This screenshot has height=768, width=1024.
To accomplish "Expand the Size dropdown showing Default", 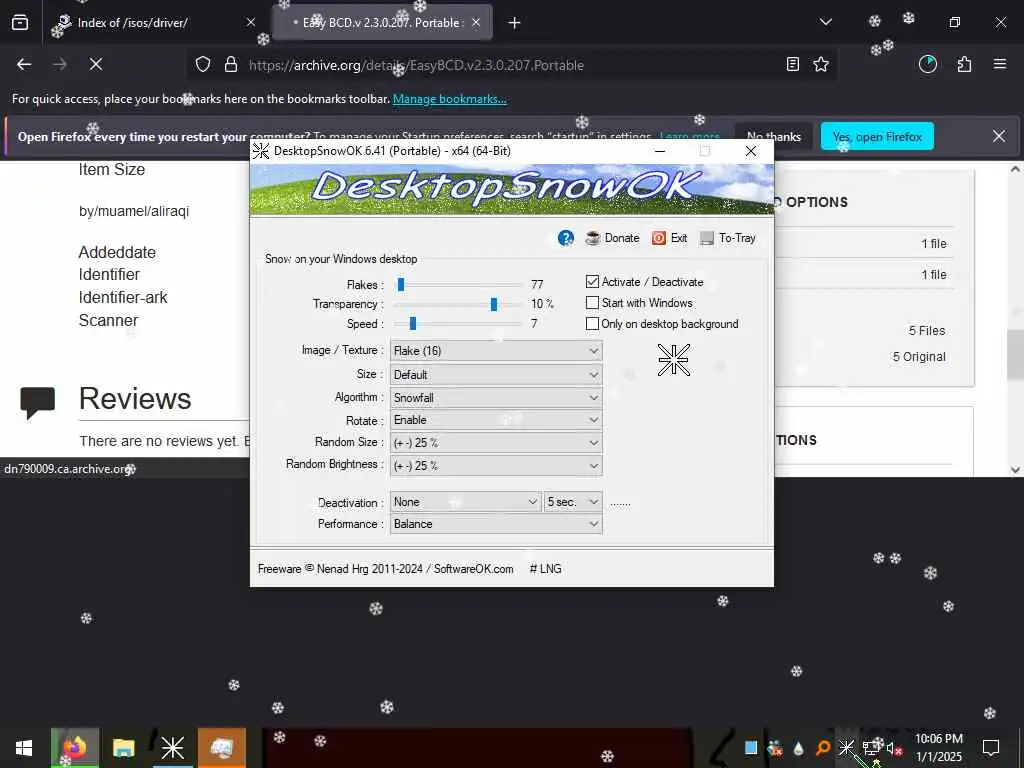I will click(496, 374).
